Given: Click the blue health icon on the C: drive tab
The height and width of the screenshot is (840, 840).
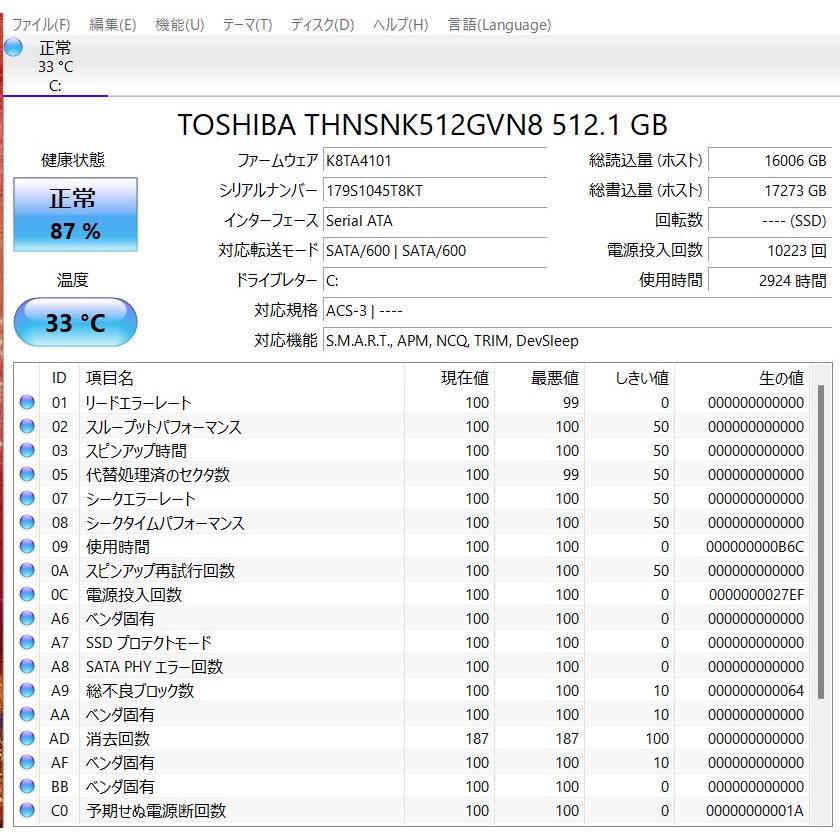Looking at the screenshot, I should [14, 48].
